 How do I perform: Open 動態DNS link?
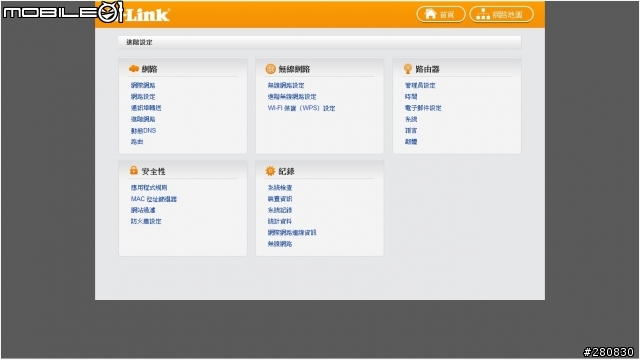click(143, 131)
